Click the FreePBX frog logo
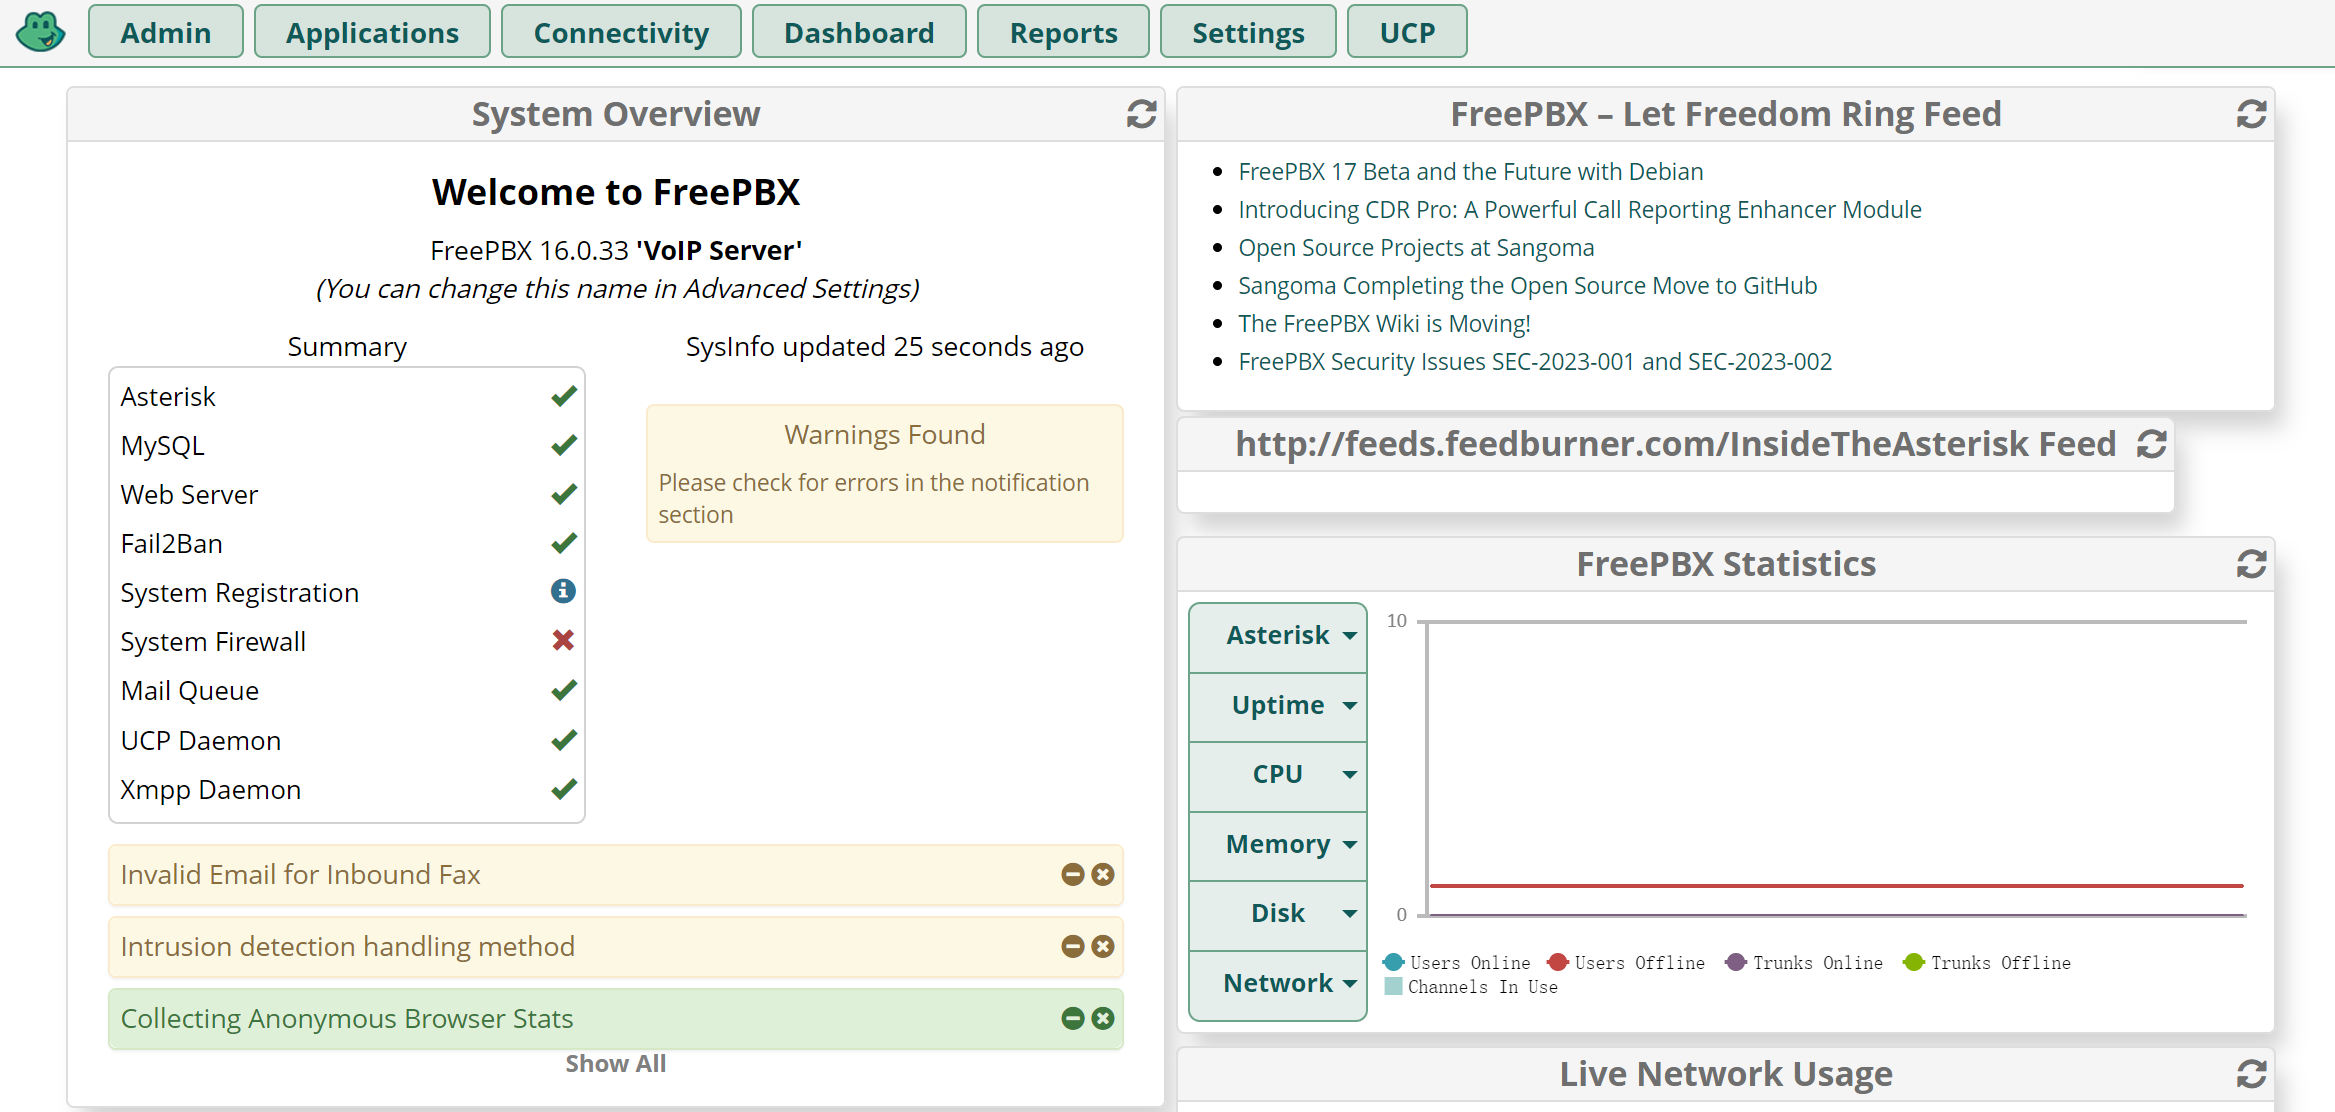The height and width of the screenshot is (1112, 2335). (40, 31)
